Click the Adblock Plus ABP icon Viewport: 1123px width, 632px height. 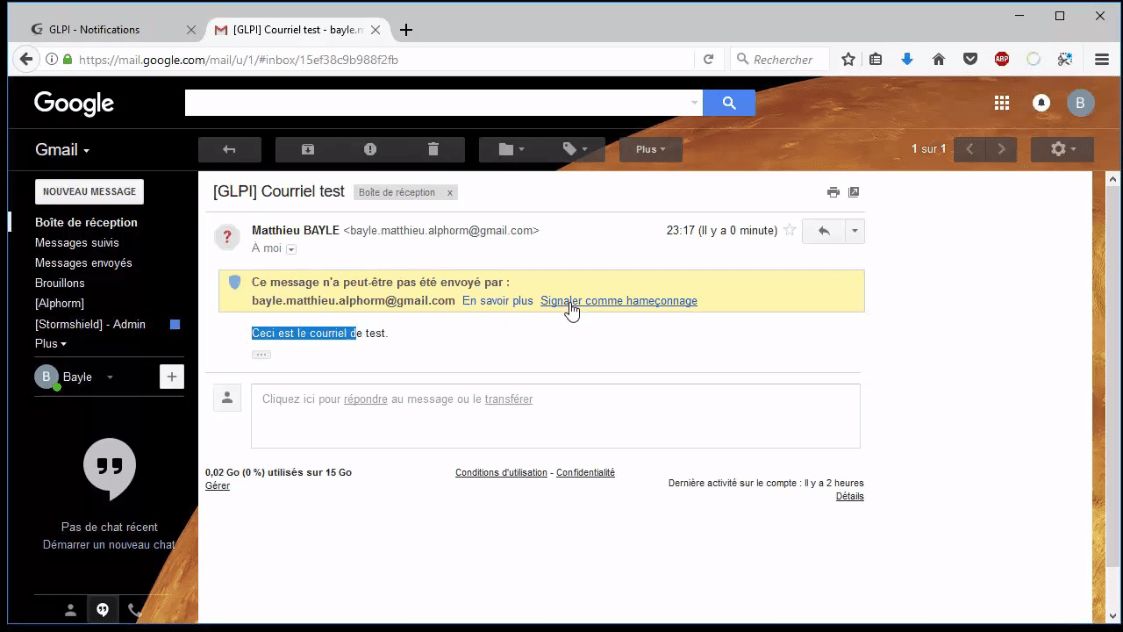tap(1001, 59)
